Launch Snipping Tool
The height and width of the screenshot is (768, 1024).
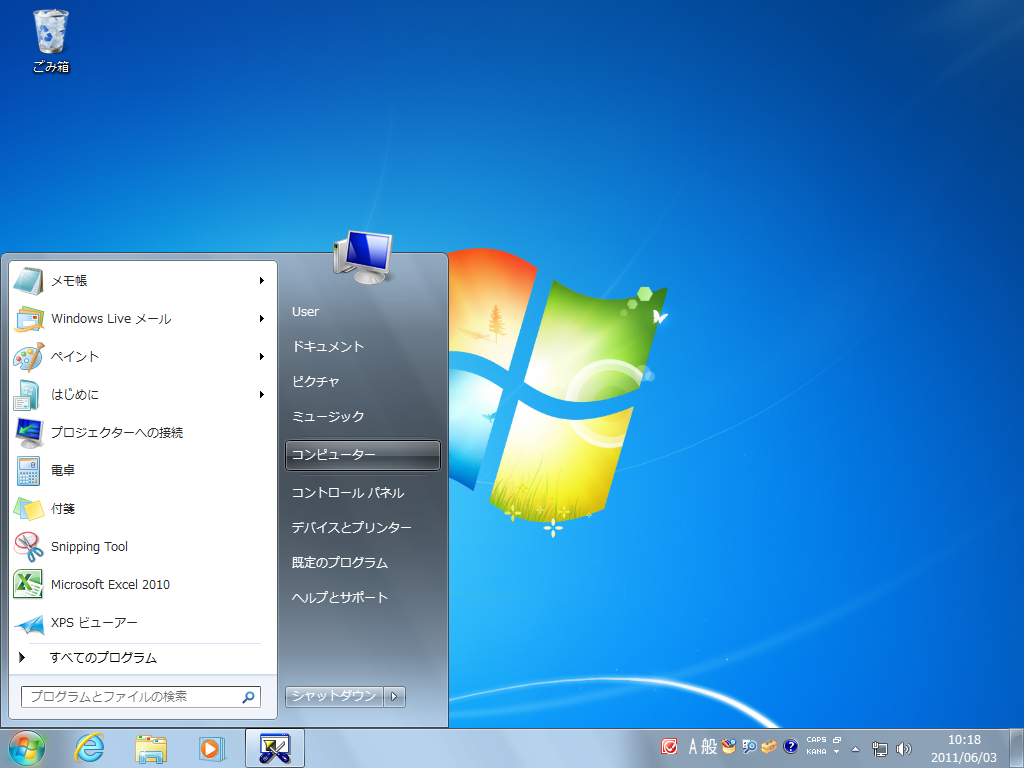click(144, 547)
